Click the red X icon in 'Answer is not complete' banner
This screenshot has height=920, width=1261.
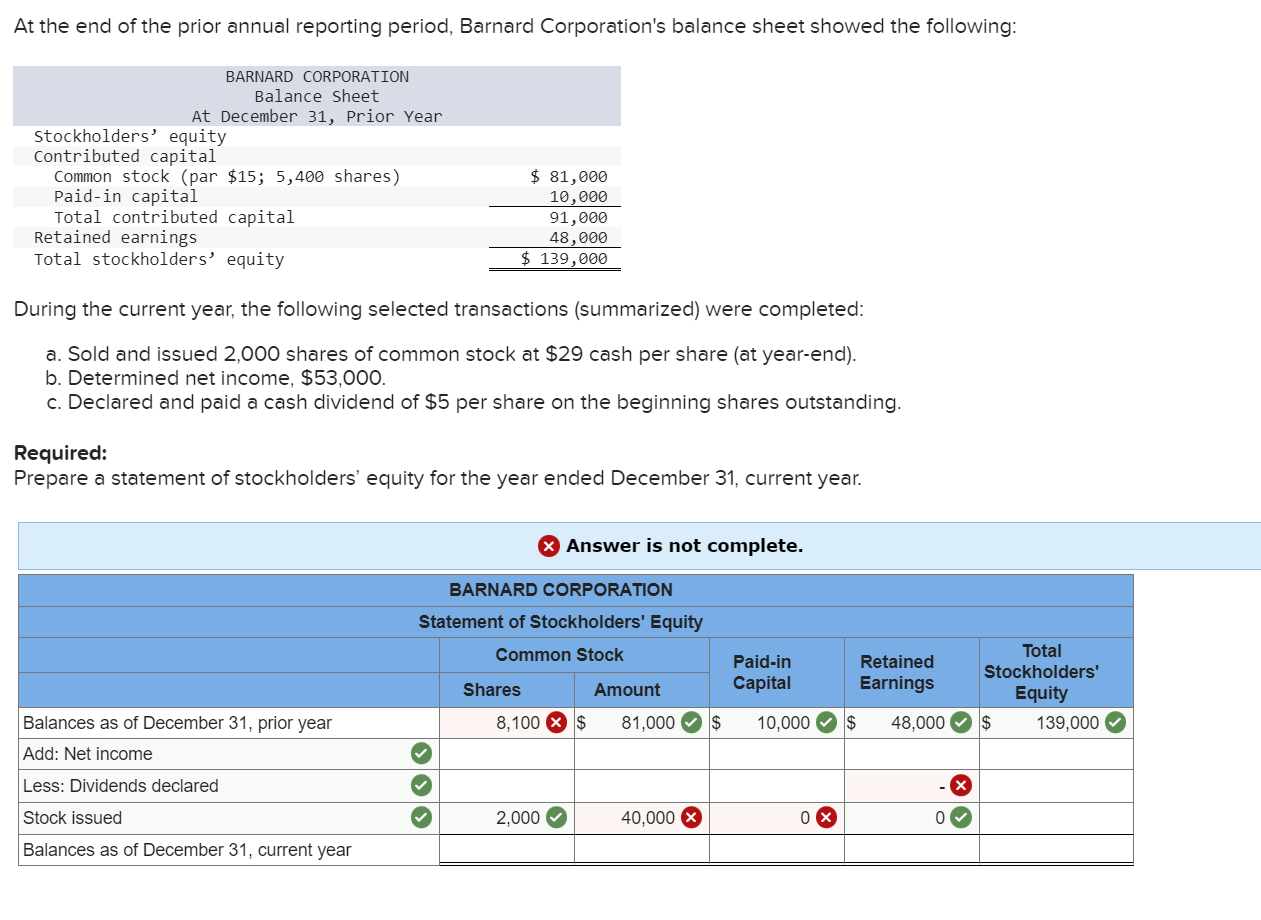(549, 546)
